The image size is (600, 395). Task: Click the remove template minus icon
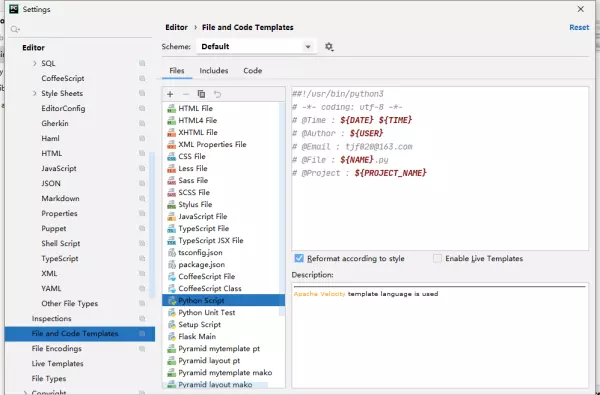tap(186, 94)
